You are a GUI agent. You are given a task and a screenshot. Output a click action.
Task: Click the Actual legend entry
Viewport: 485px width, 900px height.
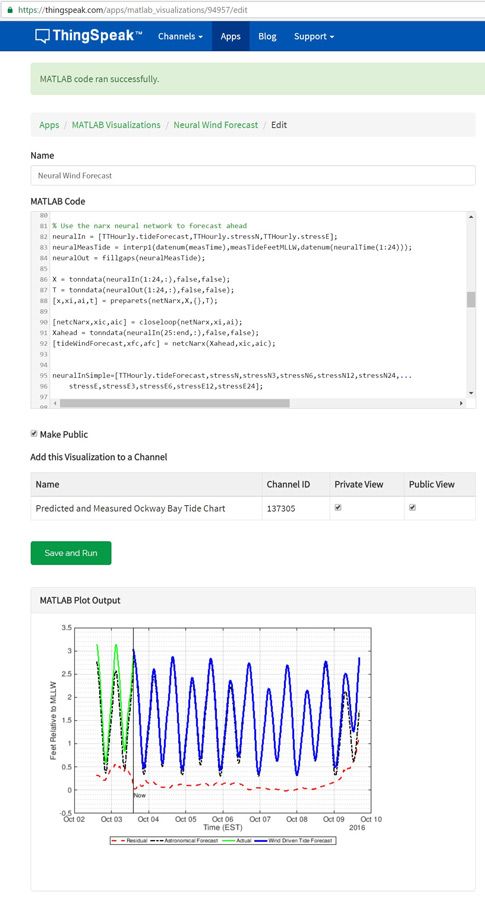pyautogui.click(x=234, y=840)
